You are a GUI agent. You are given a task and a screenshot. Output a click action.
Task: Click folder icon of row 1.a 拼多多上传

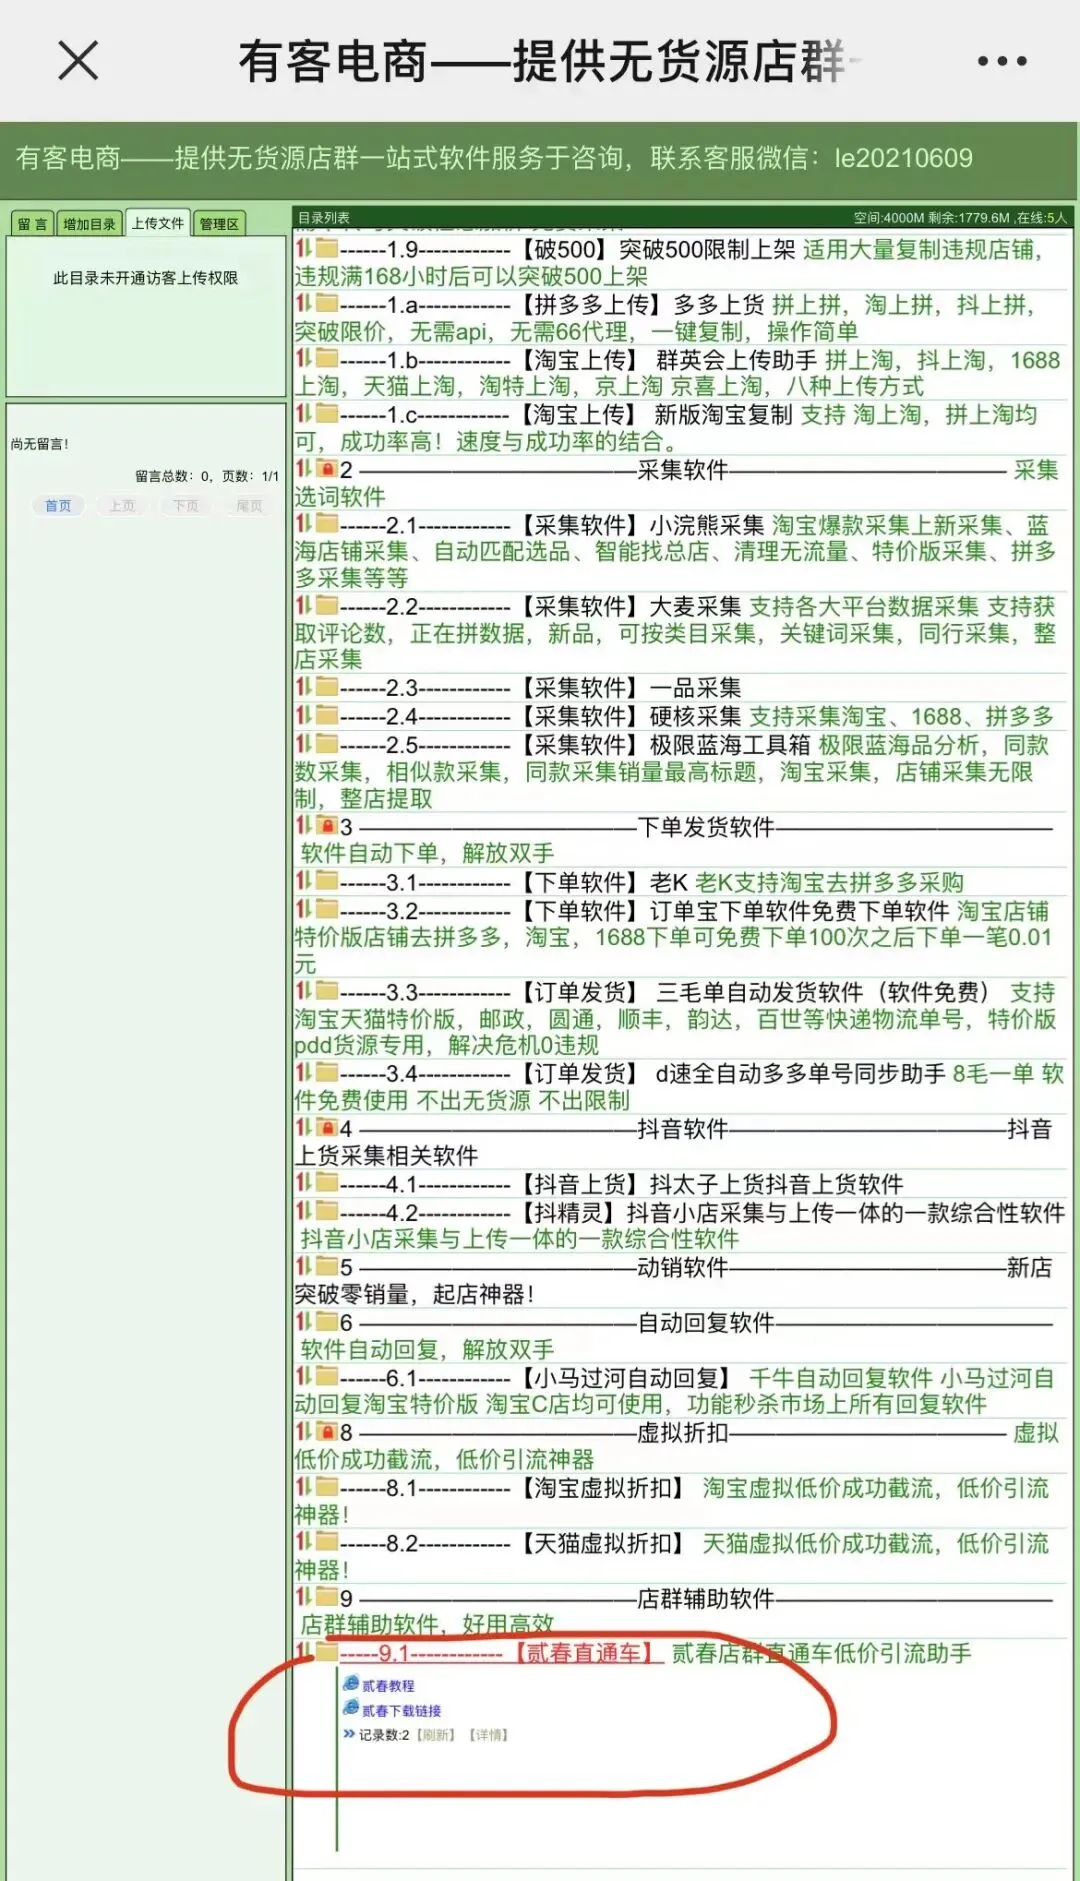coord(327,303)
